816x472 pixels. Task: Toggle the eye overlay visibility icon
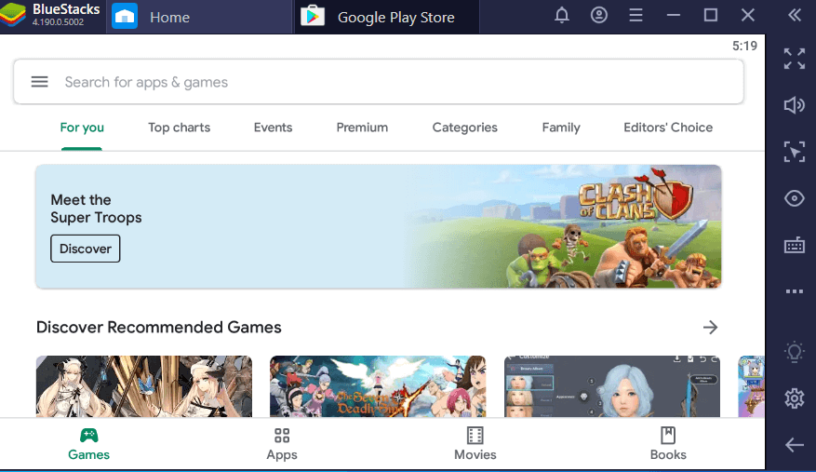pos(794,198)
